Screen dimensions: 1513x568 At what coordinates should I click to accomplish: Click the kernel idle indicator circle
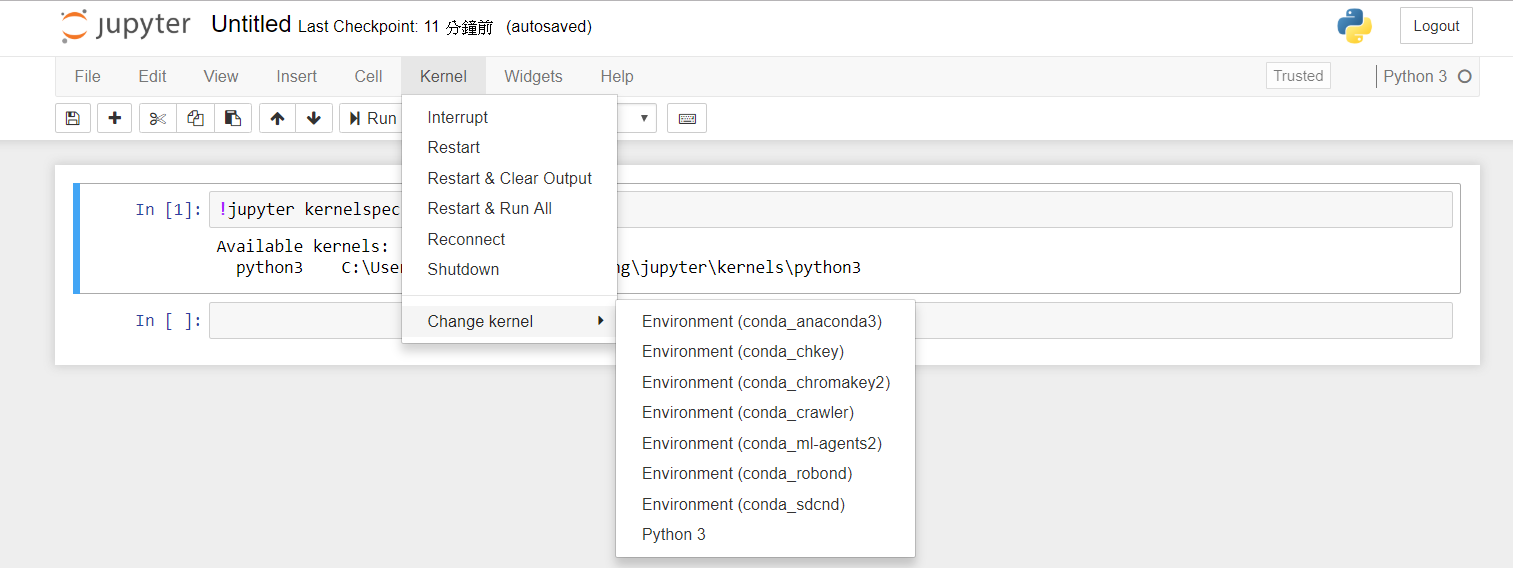1465,76
